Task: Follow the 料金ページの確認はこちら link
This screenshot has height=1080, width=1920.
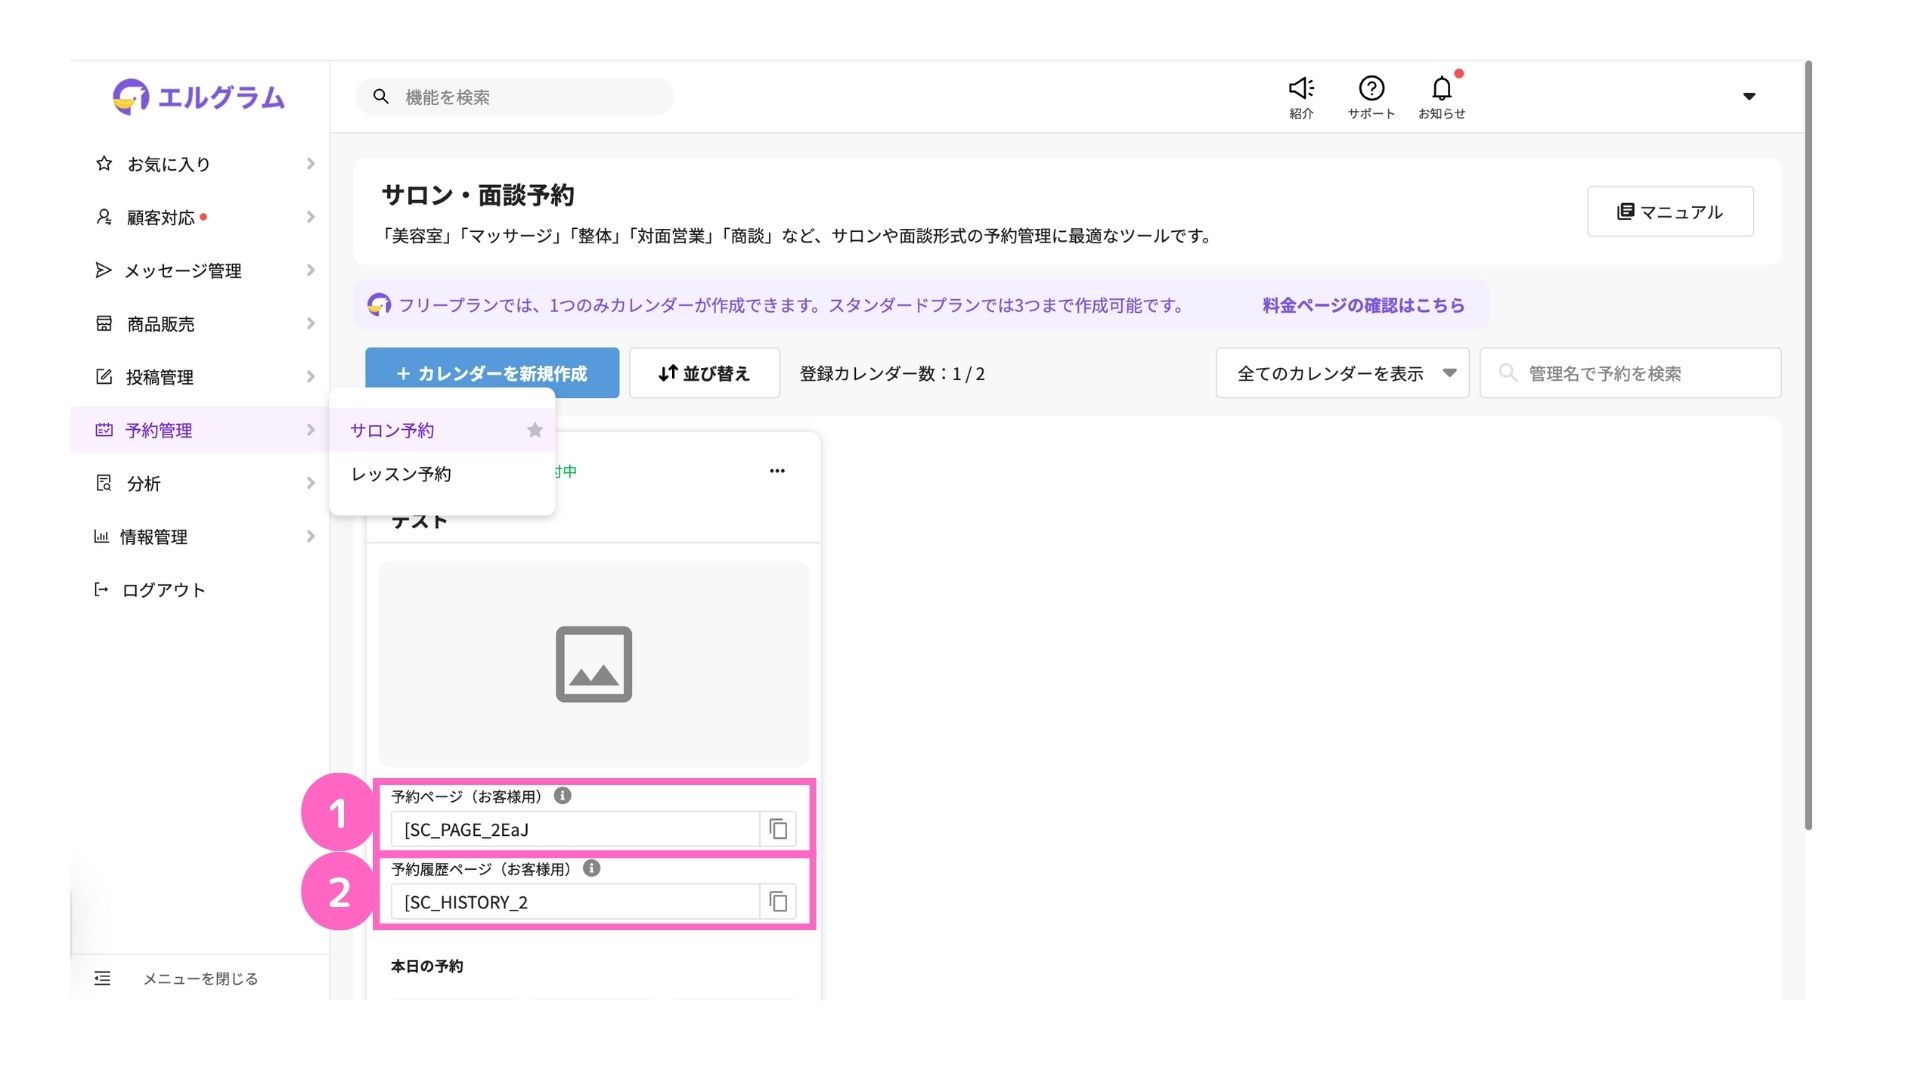Action: 1363,305
